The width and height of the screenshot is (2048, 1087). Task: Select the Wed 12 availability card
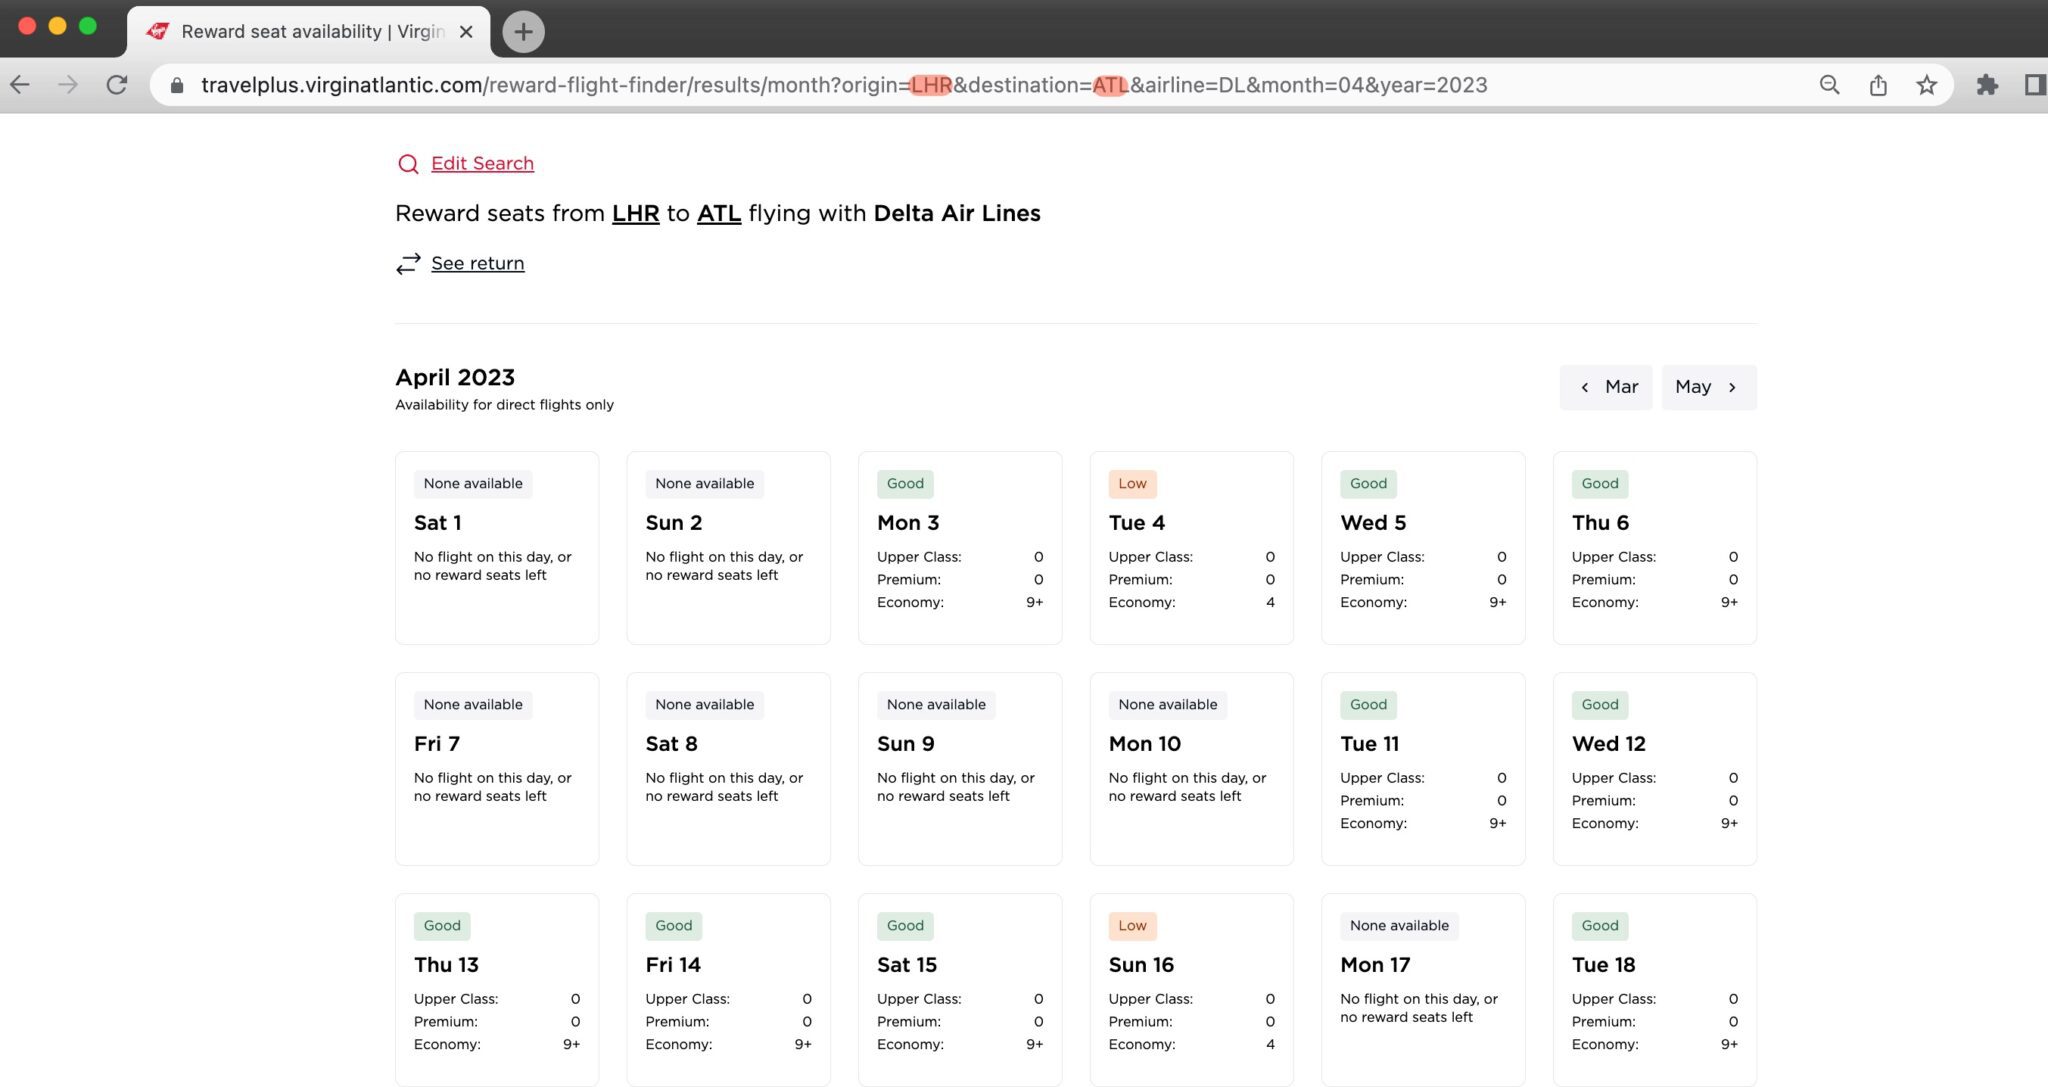pos(1654,768)
